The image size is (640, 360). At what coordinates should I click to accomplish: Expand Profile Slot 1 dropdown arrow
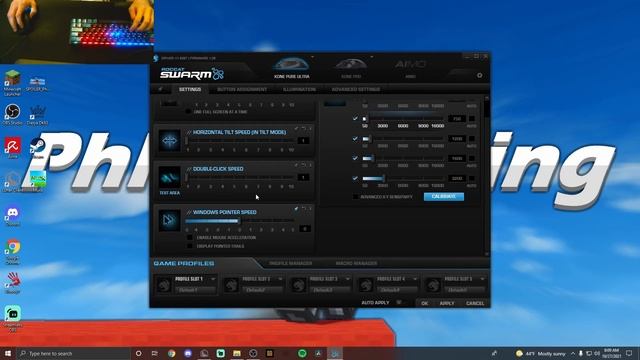pos(213,279)
